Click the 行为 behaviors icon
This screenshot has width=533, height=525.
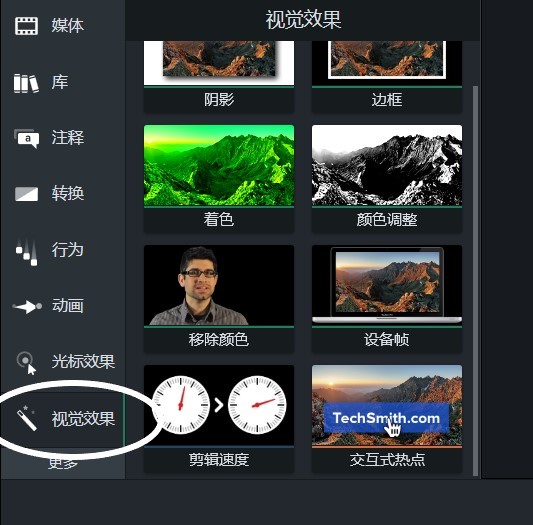pos(26,252)
